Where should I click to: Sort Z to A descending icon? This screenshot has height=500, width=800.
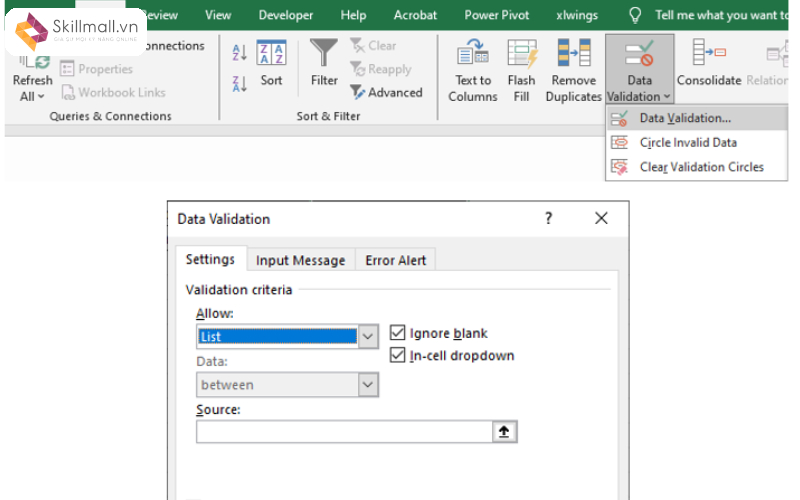(x=239, y=84)
